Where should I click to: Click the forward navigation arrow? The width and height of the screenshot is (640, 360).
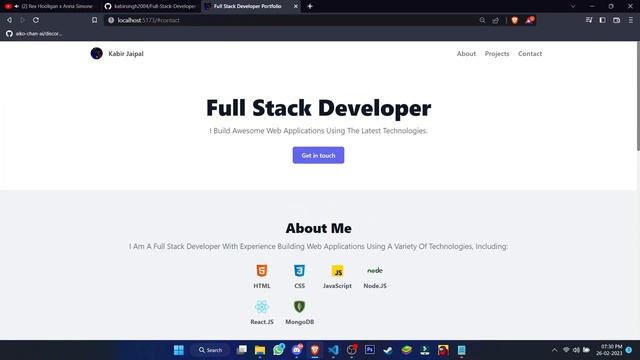22,20
